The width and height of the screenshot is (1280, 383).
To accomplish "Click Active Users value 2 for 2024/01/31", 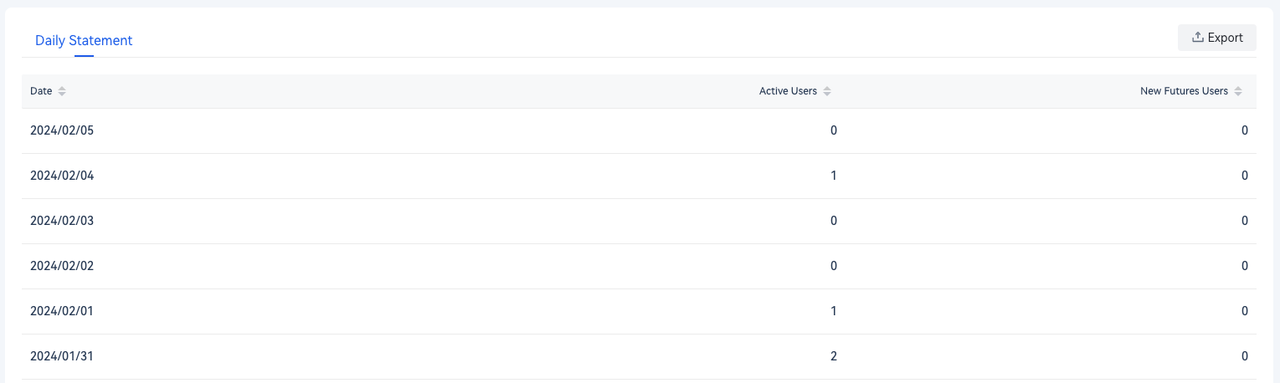I will (x=834, y=356).
